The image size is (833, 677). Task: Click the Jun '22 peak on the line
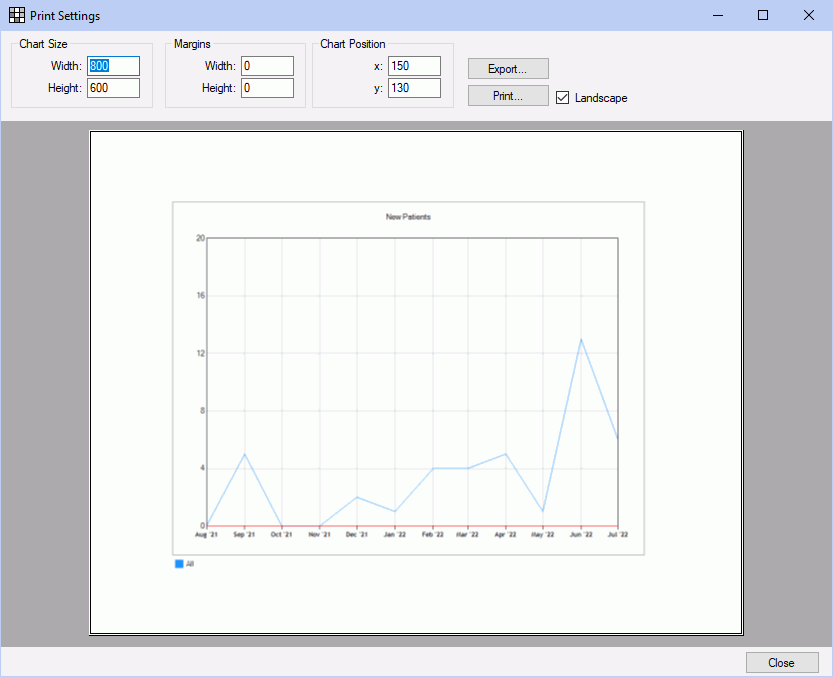click(x=581, y=339)
